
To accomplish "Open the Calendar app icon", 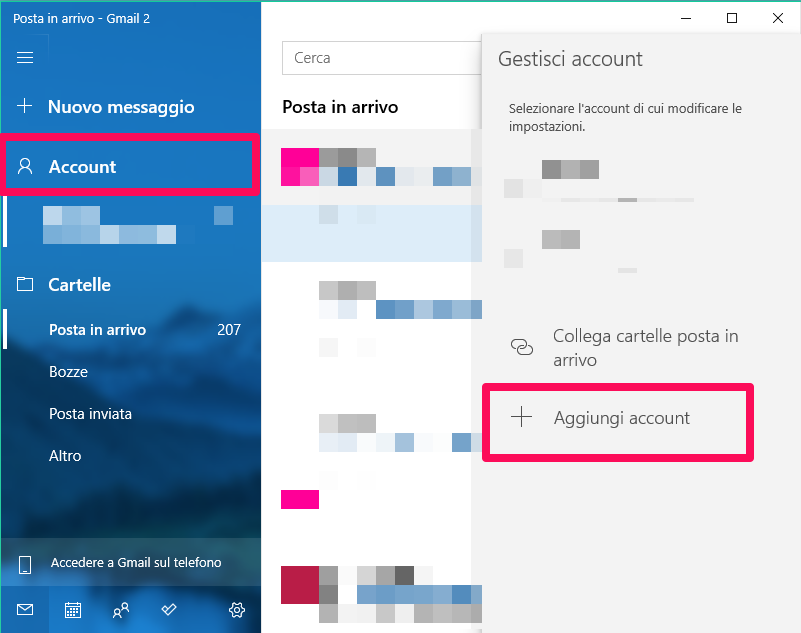I will pyautogui.click(x=73, y=610).
